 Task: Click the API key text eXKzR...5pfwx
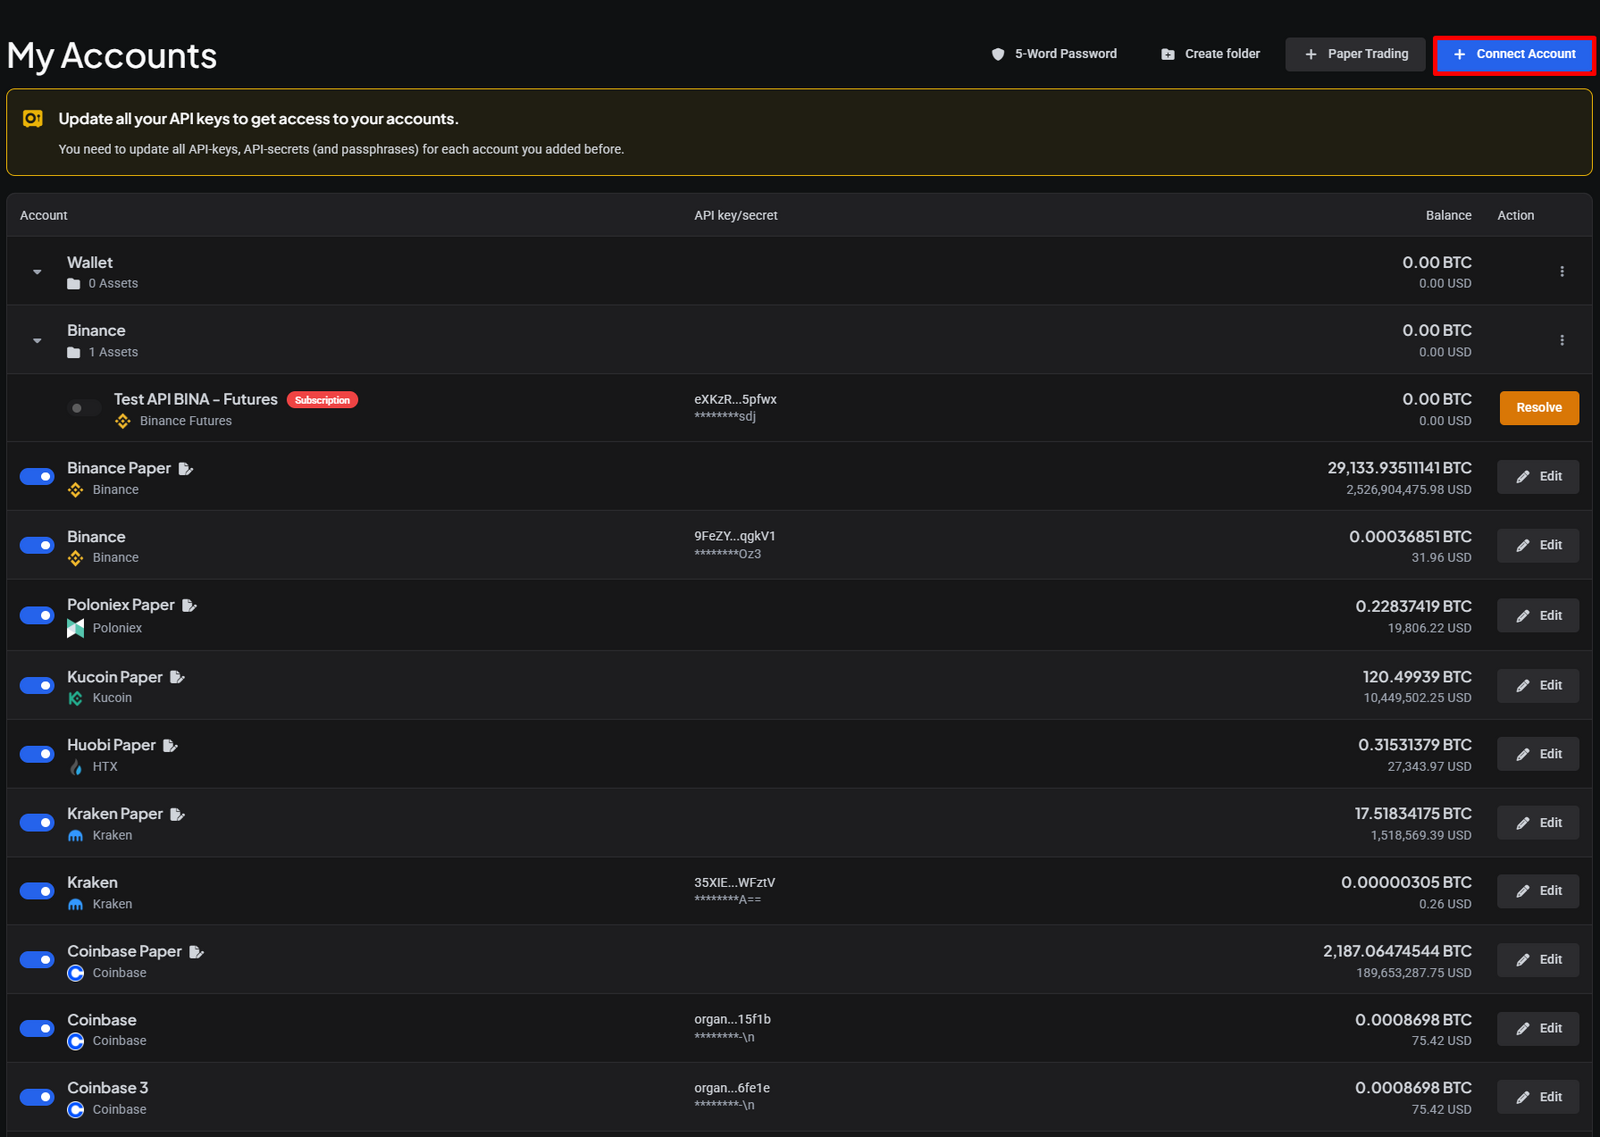735,399
